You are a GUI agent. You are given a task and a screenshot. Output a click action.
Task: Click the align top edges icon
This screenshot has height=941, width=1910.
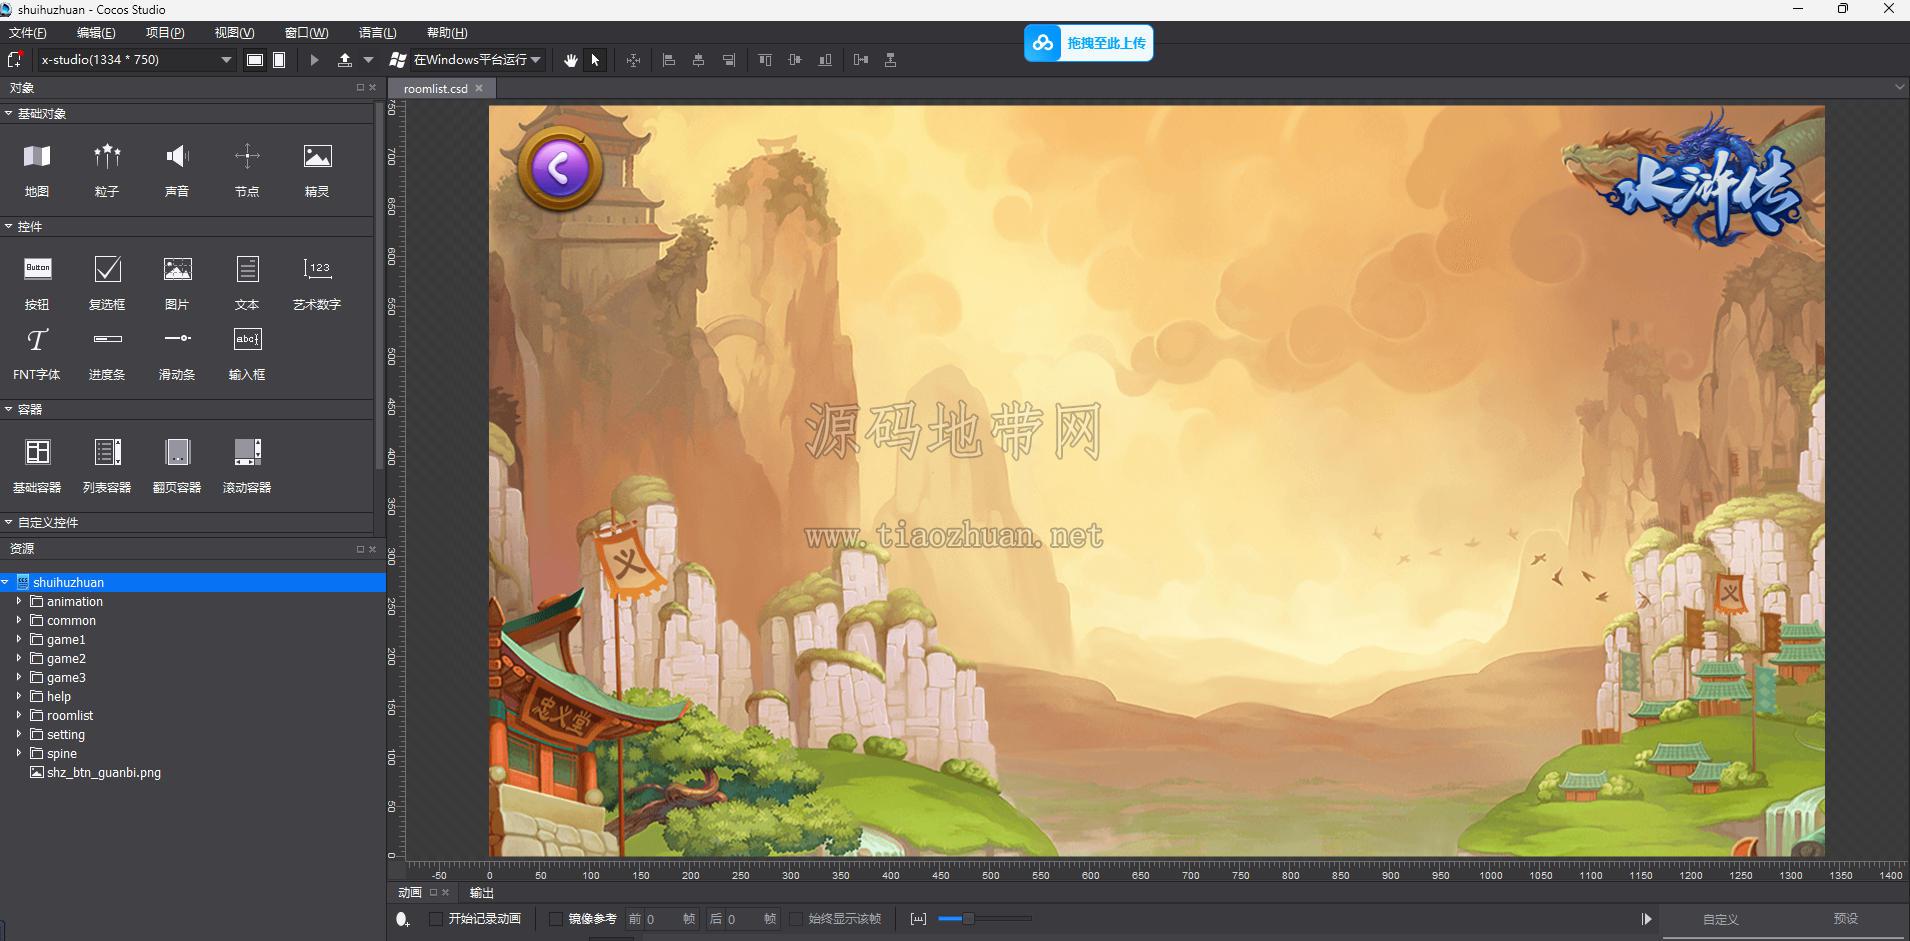(x=765, y=60)
